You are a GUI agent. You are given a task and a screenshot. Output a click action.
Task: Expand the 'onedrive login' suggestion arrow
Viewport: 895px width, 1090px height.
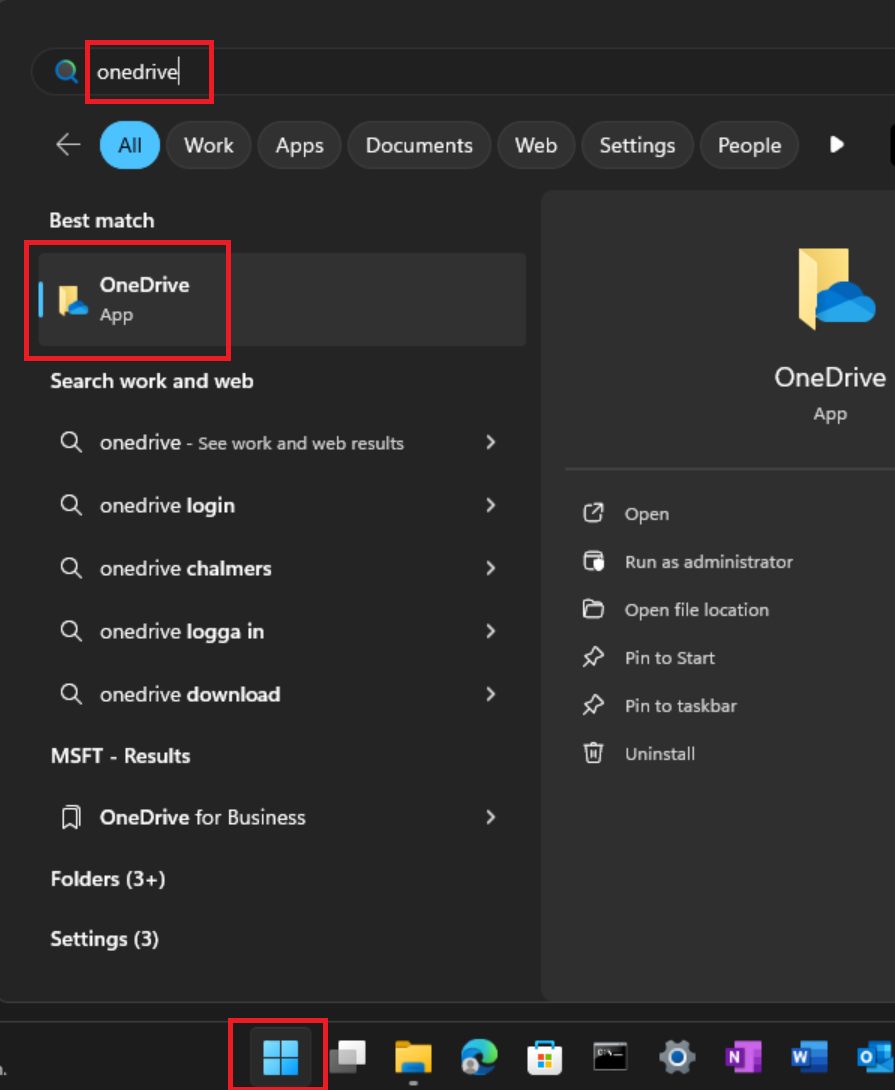tap(490, 505)
